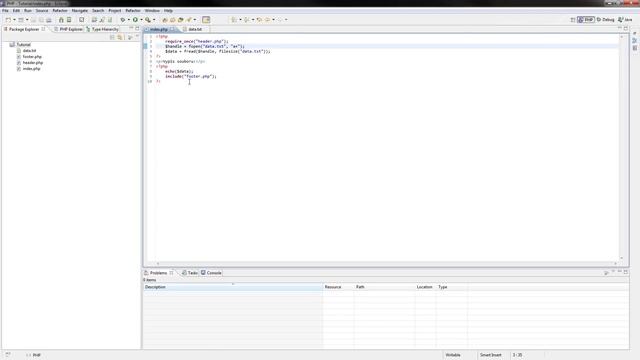
Task: Open the Navigate menu
Action: click(80, 11)
